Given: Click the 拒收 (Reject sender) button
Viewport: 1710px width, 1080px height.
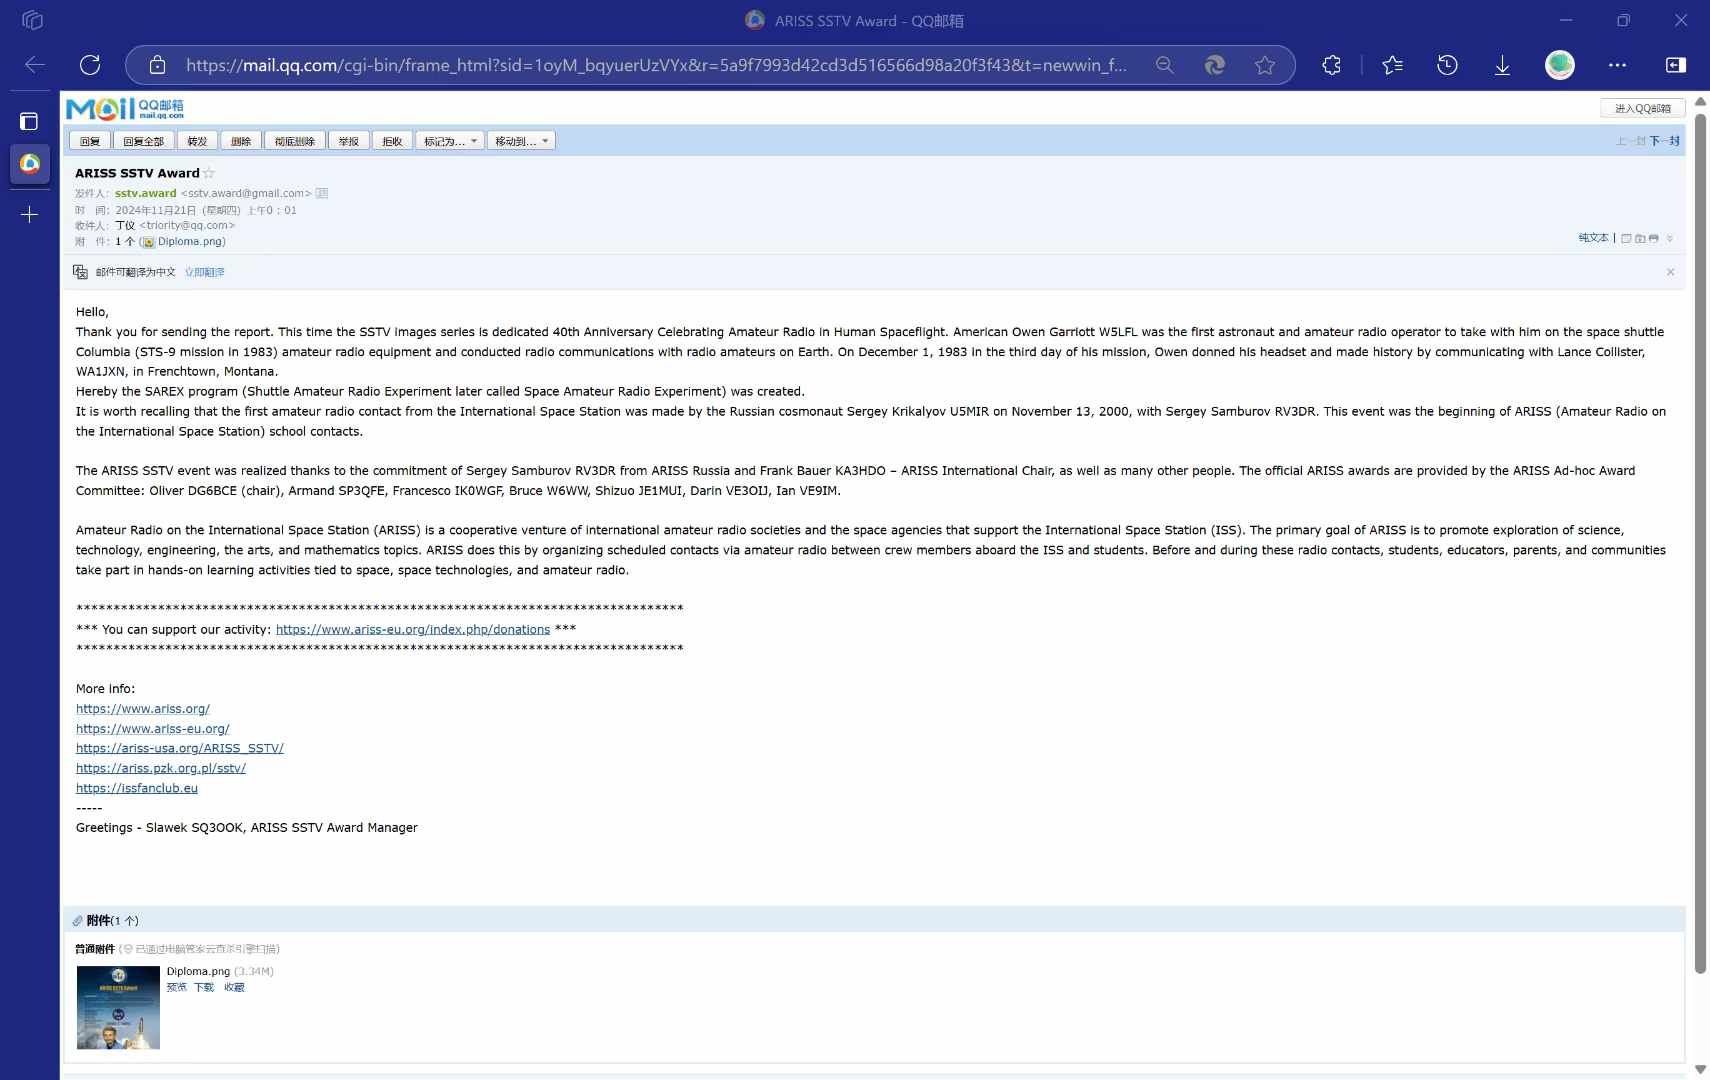Looking at the screenshot, I should 392,141.
